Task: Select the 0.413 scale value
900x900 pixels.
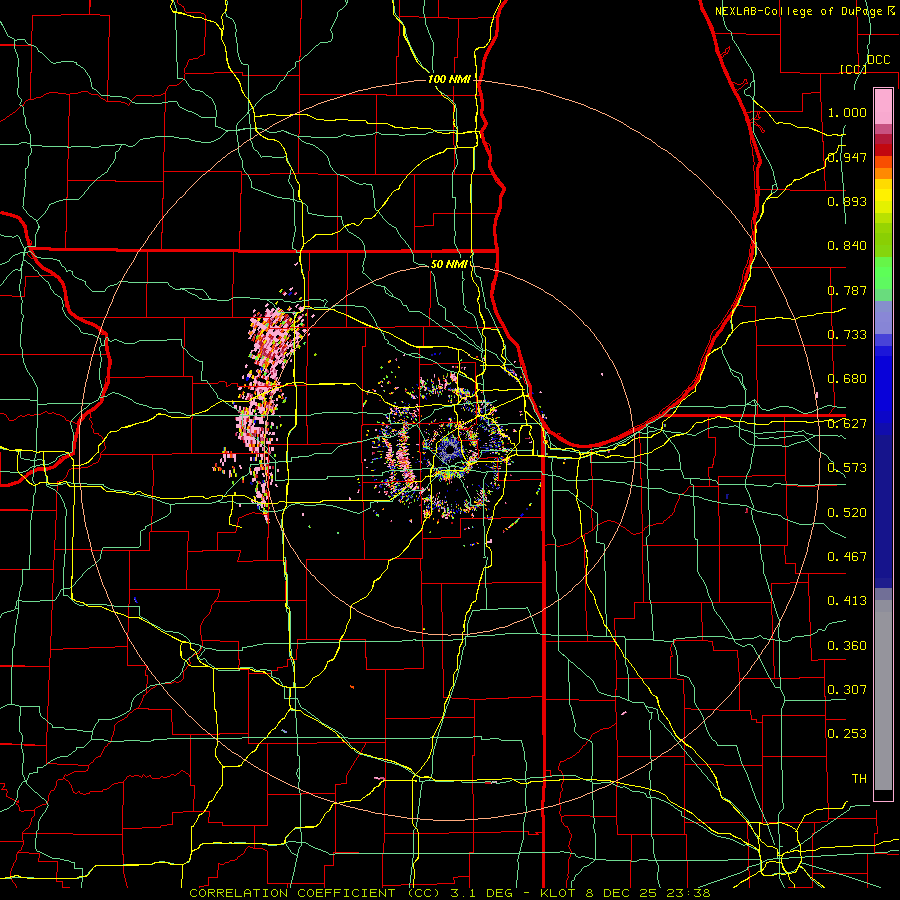Action: 847,601
